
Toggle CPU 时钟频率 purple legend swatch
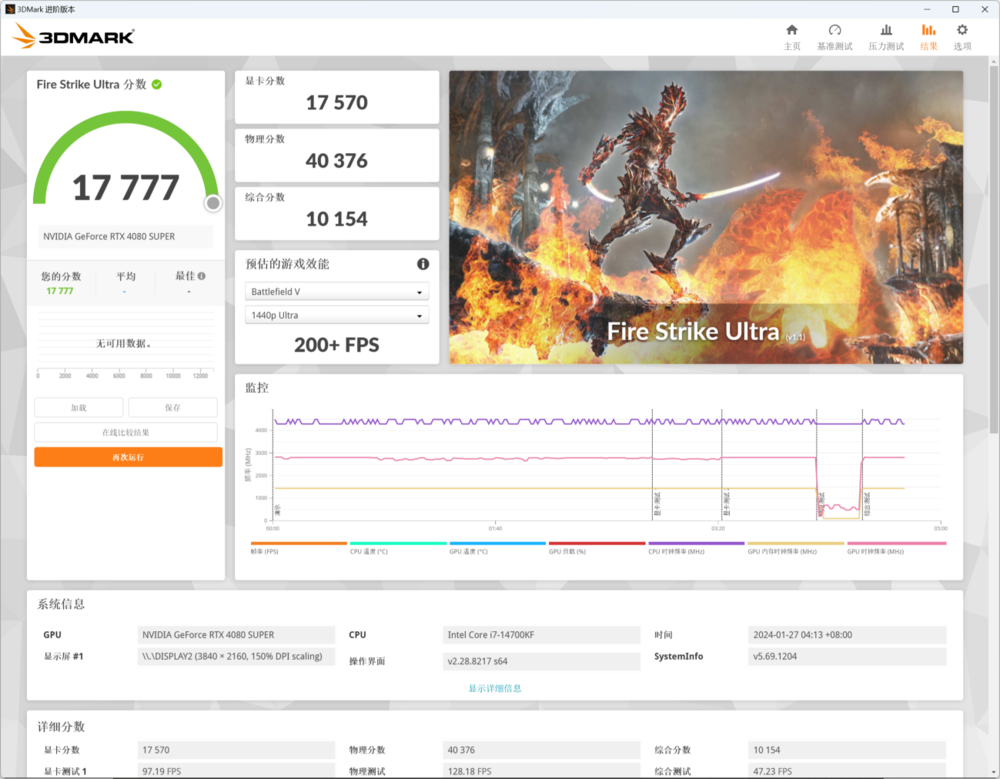click(696, 544)
